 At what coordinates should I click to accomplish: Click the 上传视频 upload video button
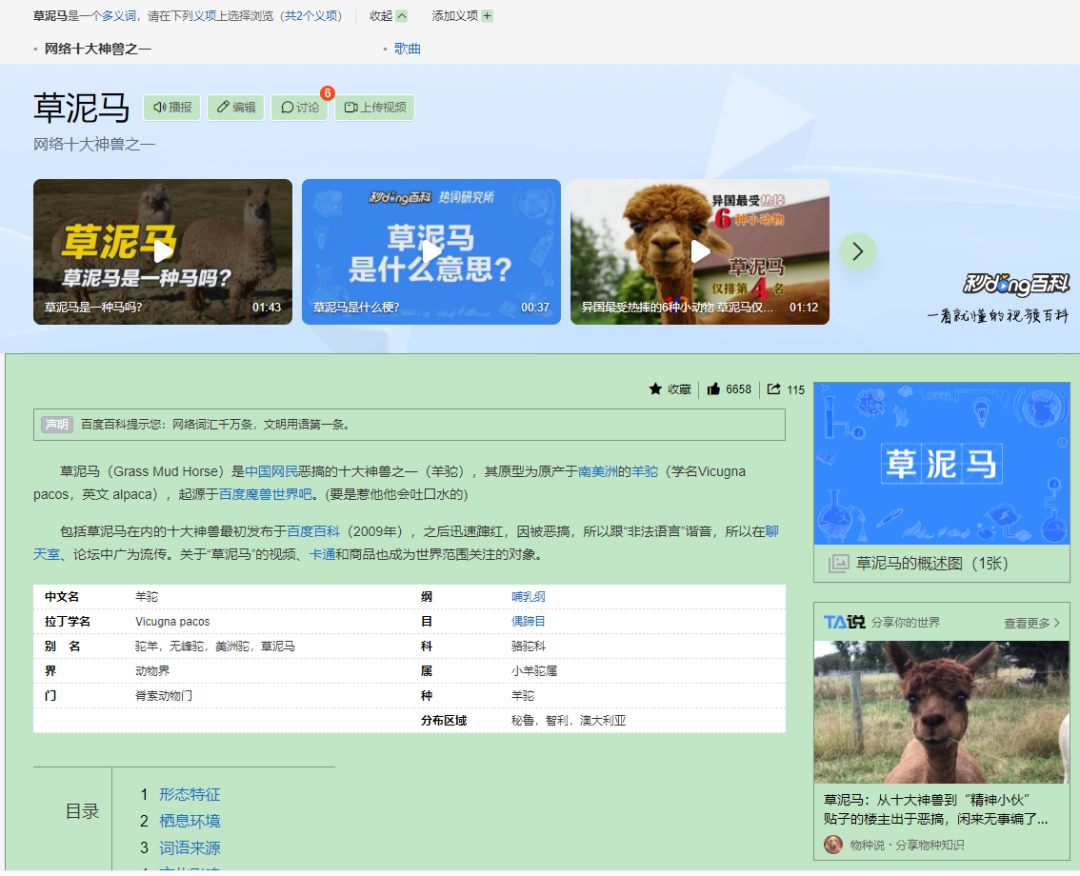(375, 107)
